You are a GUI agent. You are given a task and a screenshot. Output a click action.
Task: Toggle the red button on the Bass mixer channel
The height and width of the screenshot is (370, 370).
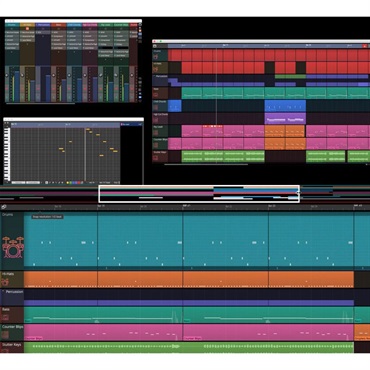(53, 89)
